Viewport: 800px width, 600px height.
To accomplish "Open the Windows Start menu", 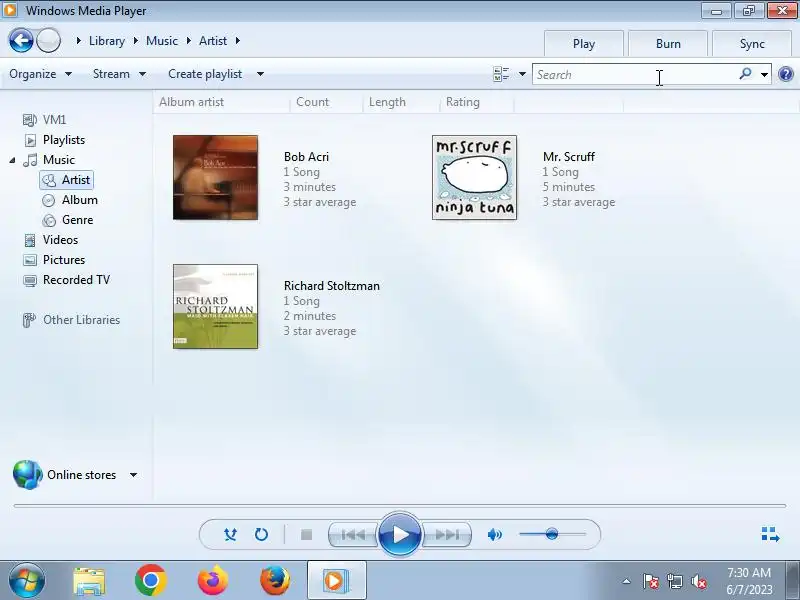I will [27, 580].
